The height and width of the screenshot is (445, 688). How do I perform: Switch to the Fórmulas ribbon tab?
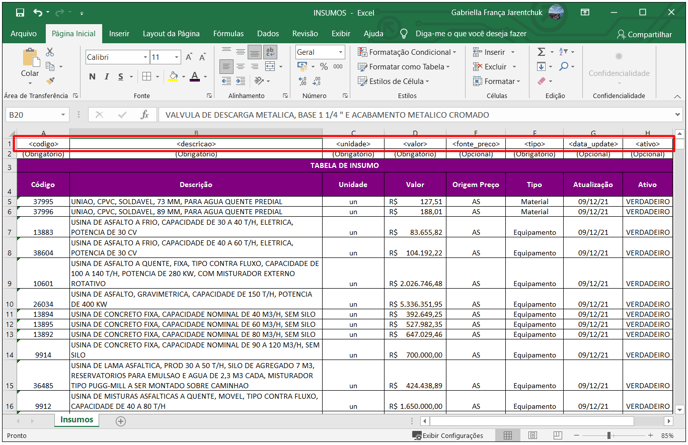228,33
